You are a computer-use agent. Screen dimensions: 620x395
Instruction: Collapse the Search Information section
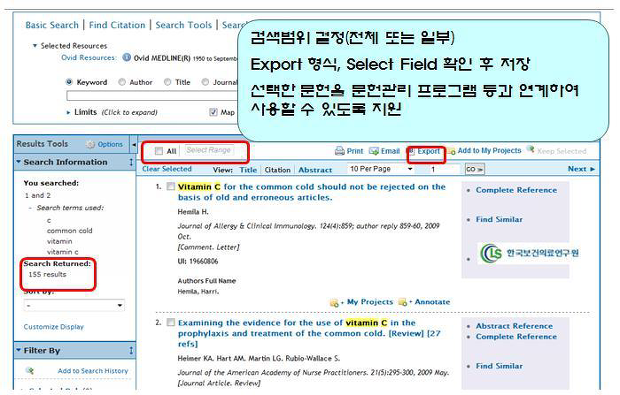click(x=19, y=162)
